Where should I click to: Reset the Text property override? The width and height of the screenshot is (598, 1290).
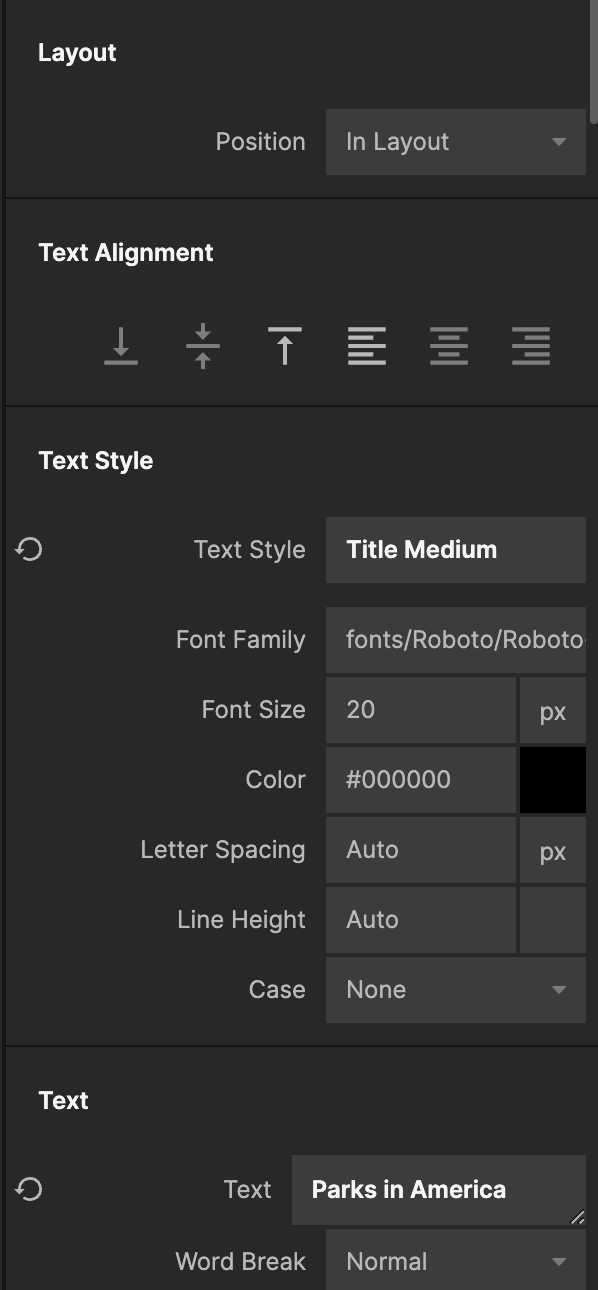[x=29, y=1189]
